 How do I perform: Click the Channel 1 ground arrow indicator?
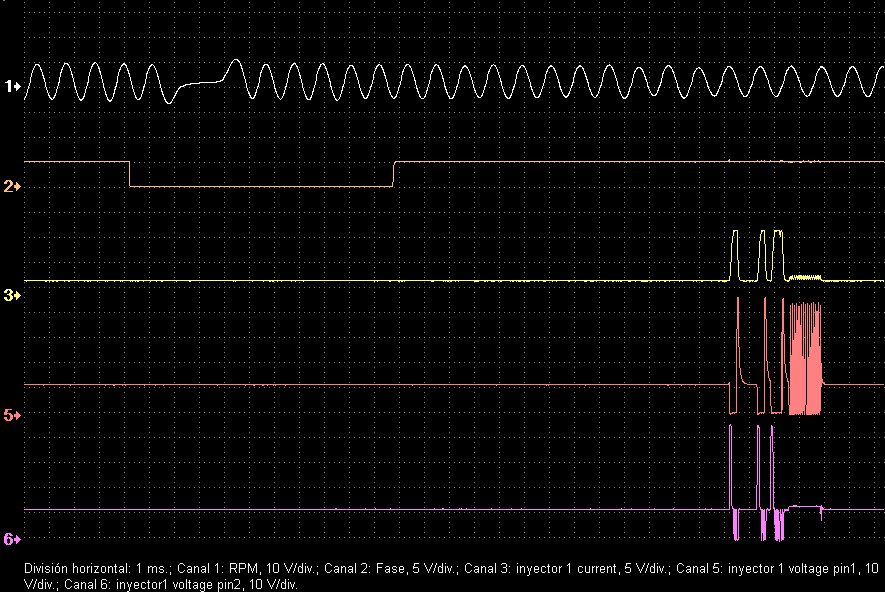pyautogui.click(x=16, y=87)
